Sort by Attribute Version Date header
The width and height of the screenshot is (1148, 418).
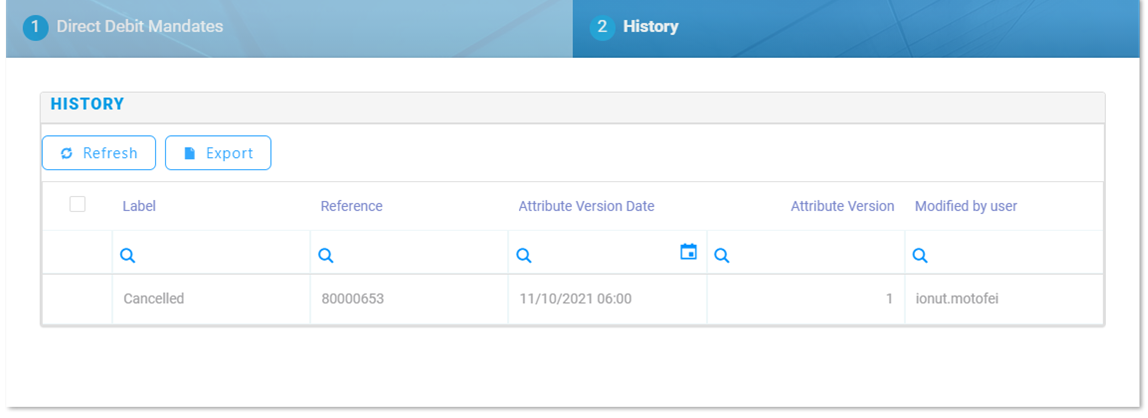pyautogui.click(x=586, y=206)
